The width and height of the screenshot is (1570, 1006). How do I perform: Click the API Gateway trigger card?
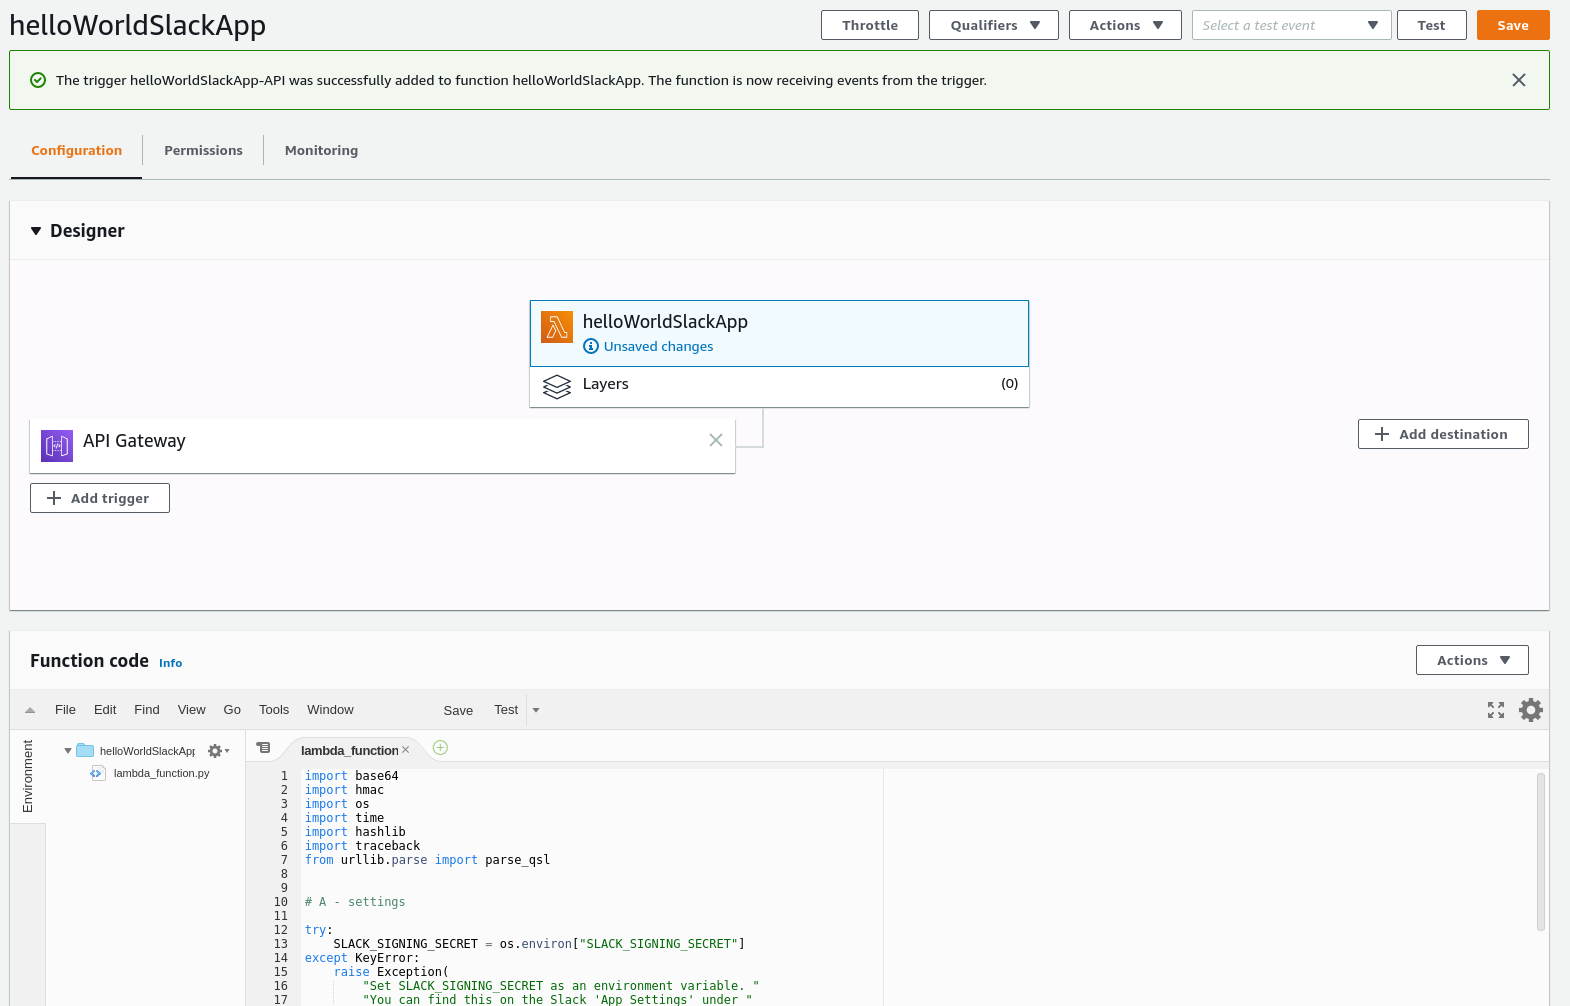[x=382, y=446]
